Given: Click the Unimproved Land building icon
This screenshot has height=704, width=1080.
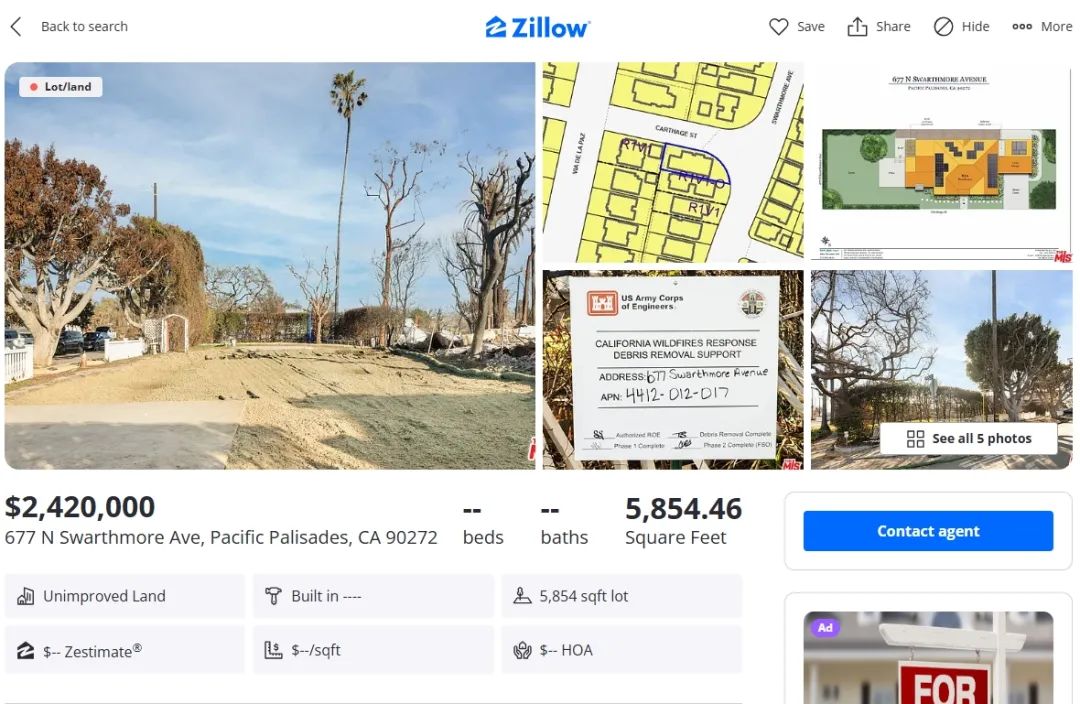Looking at the screenshot, I should tap(25, 596).
